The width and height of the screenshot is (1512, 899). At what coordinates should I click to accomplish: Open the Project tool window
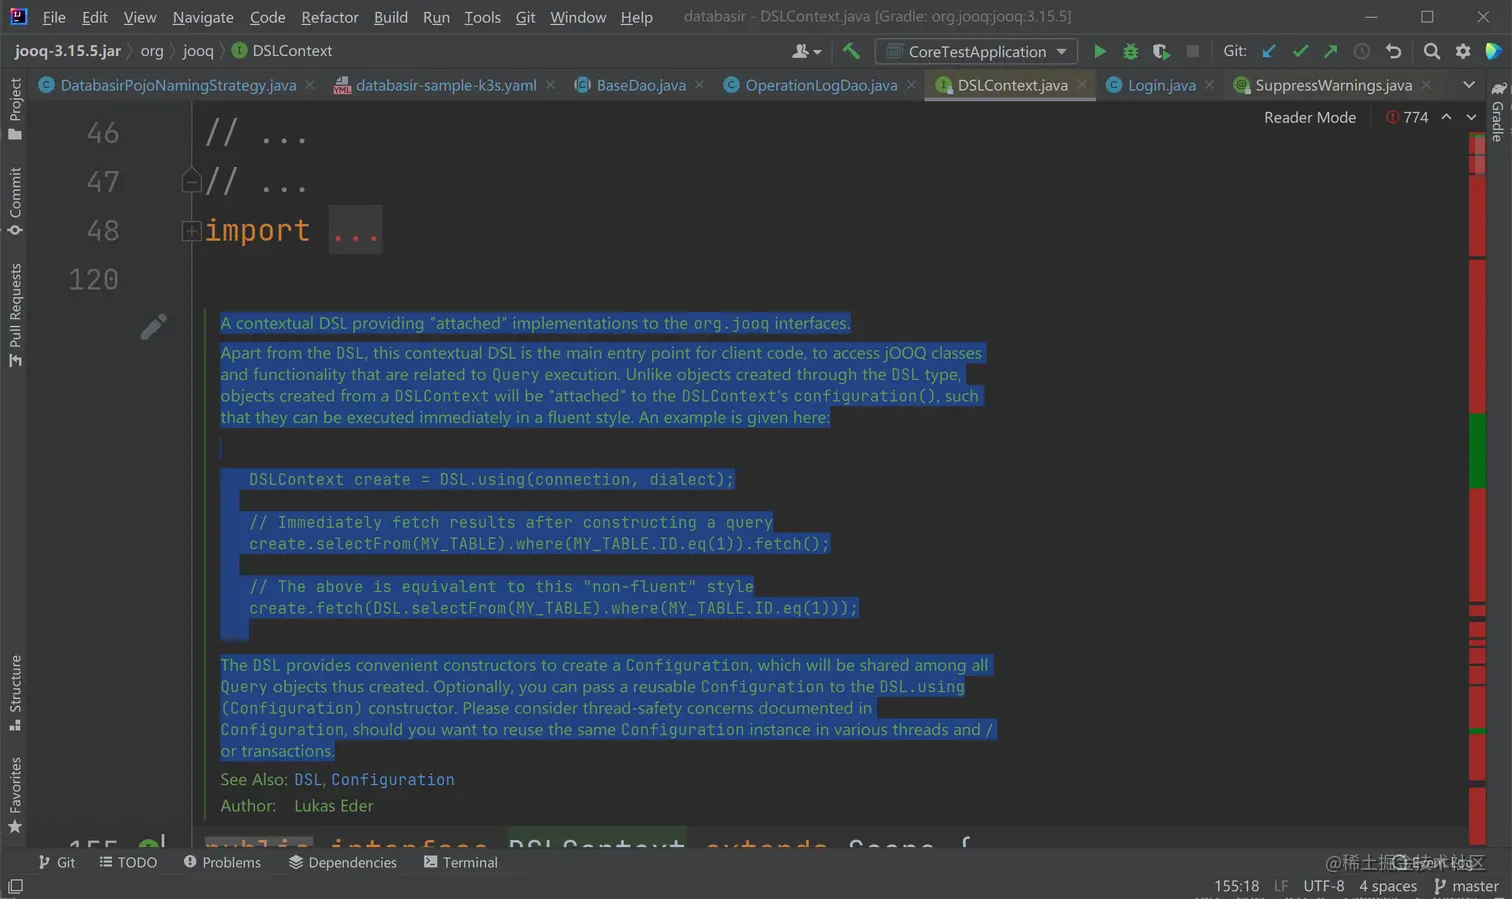[x=15, y=109]
